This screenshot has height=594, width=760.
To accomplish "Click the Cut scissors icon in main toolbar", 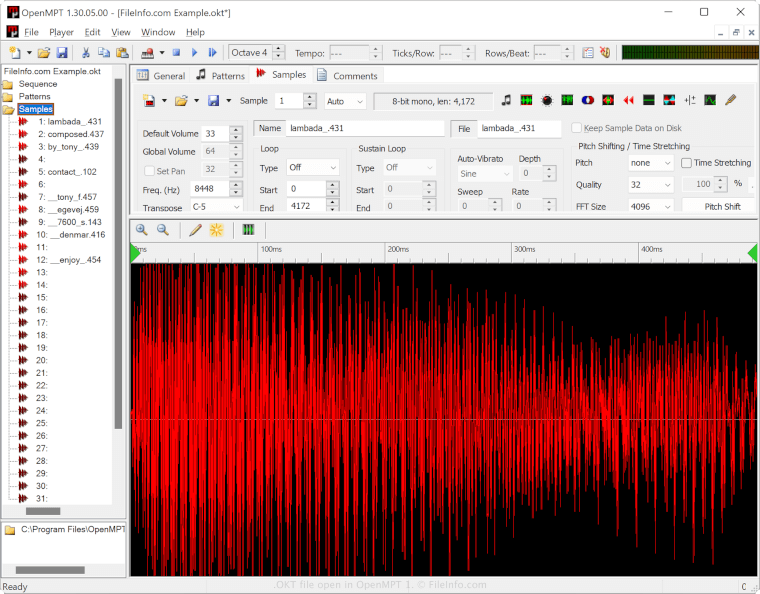I will (x=86, y=52).
